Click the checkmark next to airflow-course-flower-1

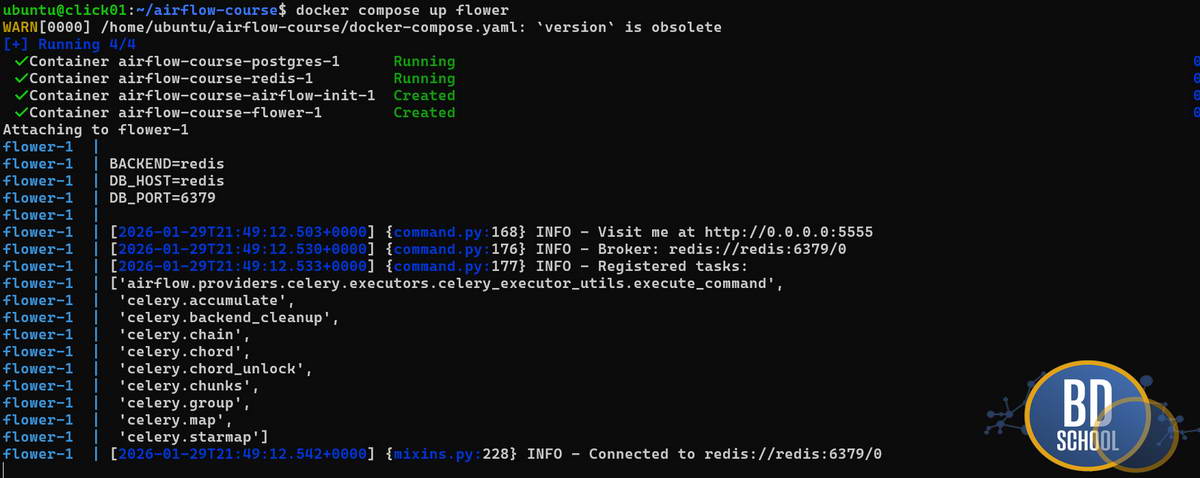(20, 113)
